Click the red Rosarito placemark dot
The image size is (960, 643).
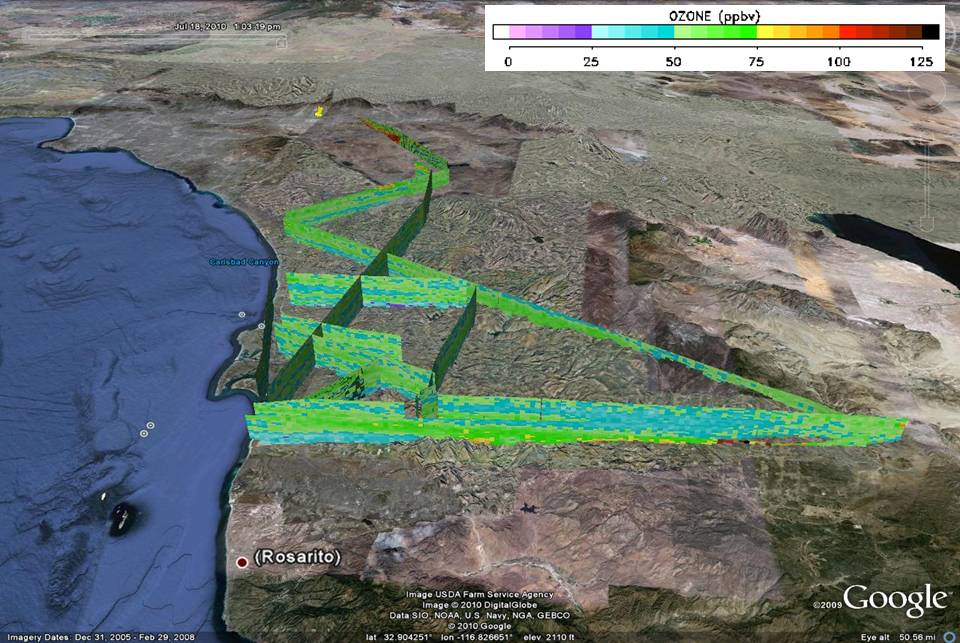coord(242,562)
